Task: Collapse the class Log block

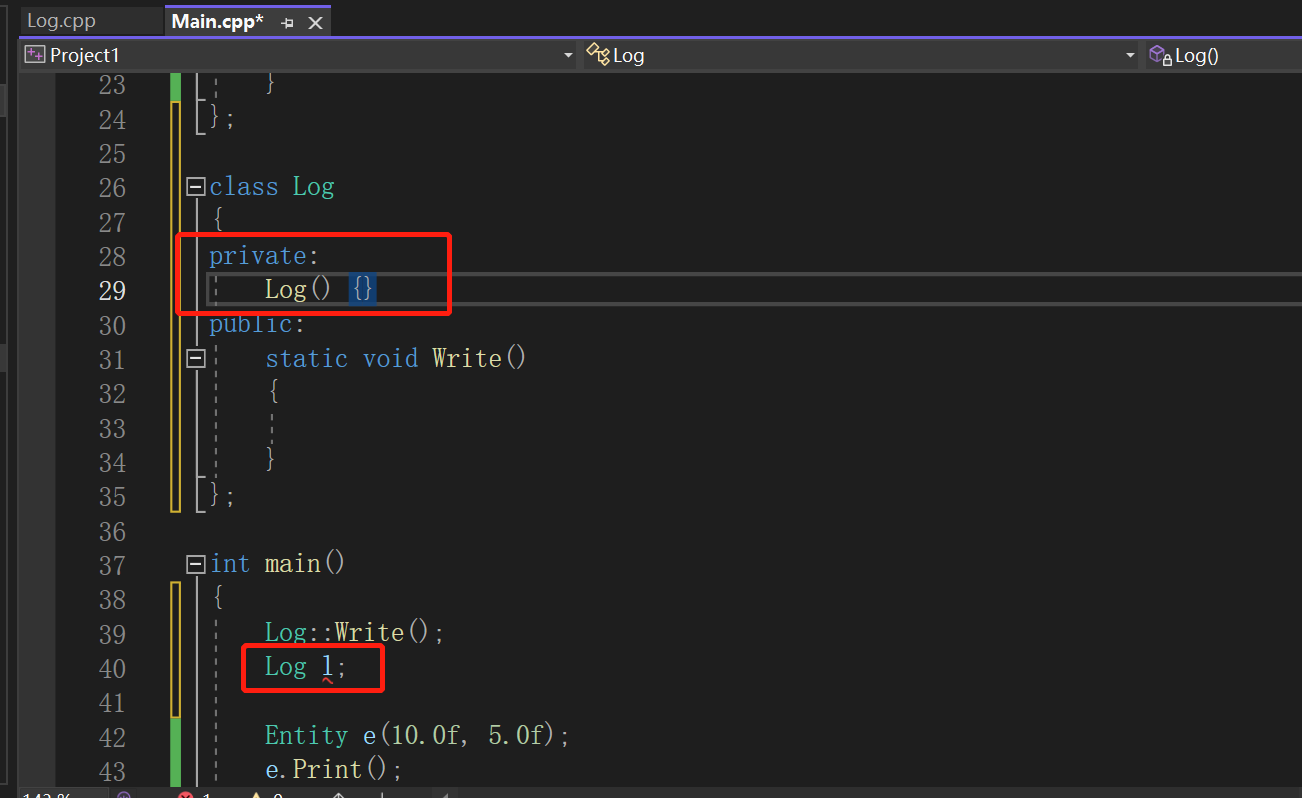Action: 195,187
